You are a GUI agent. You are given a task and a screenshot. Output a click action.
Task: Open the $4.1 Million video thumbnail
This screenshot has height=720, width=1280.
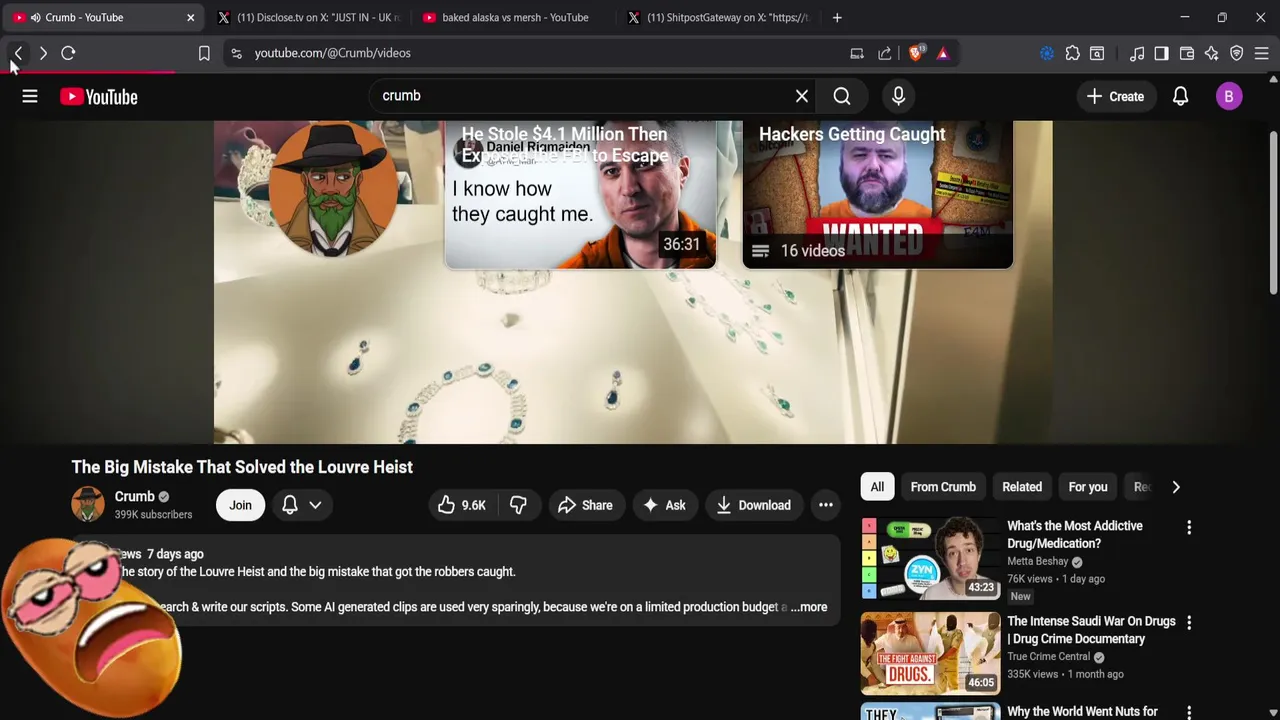[580, 195]
